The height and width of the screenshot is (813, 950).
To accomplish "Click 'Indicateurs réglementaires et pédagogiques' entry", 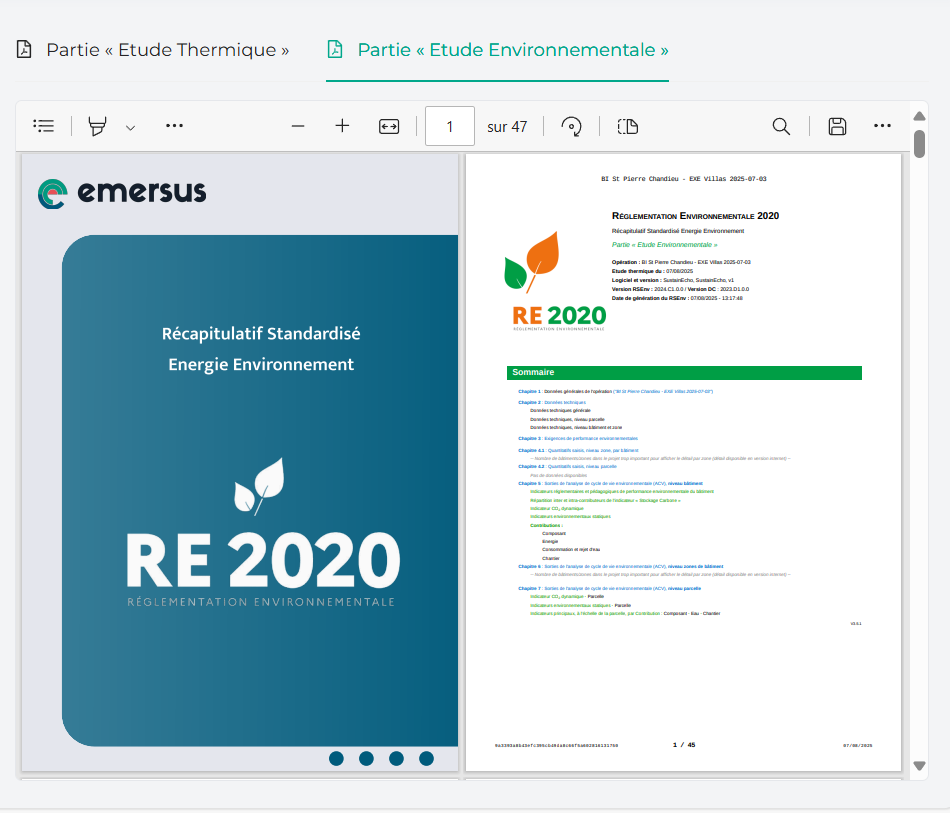I will pyautogui.click(x=622, y=491).
